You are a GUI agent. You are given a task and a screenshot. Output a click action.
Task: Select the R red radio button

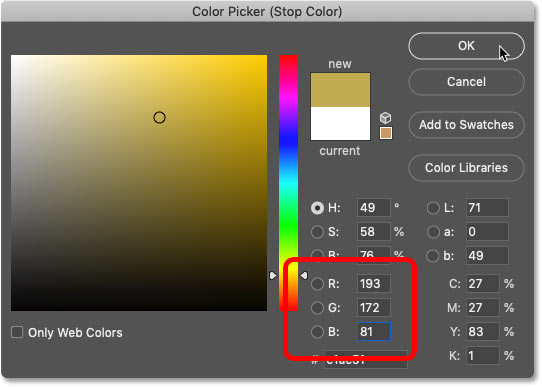(x=317, y=284)
